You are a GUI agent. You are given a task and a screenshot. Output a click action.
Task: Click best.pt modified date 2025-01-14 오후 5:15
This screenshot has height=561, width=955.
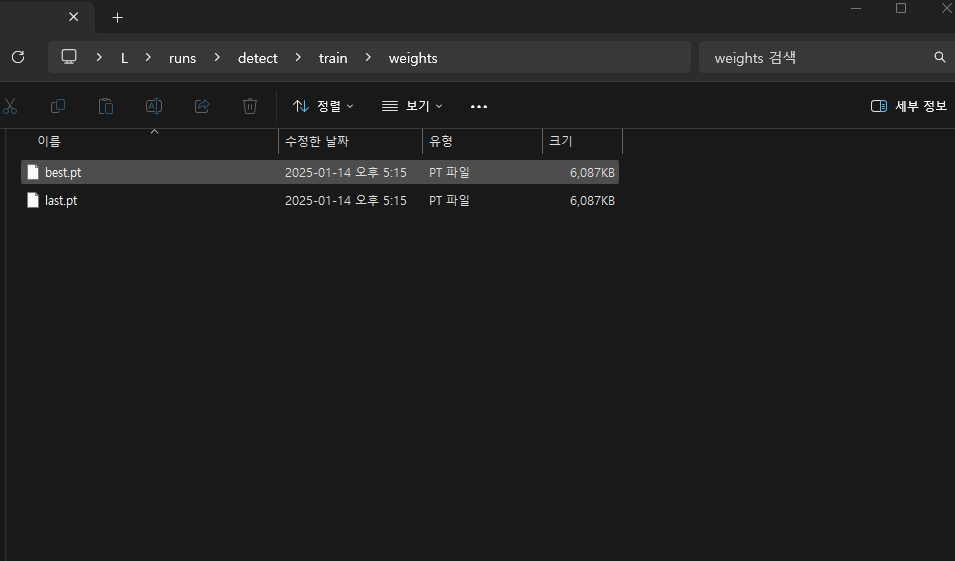(x=345, y=172)
